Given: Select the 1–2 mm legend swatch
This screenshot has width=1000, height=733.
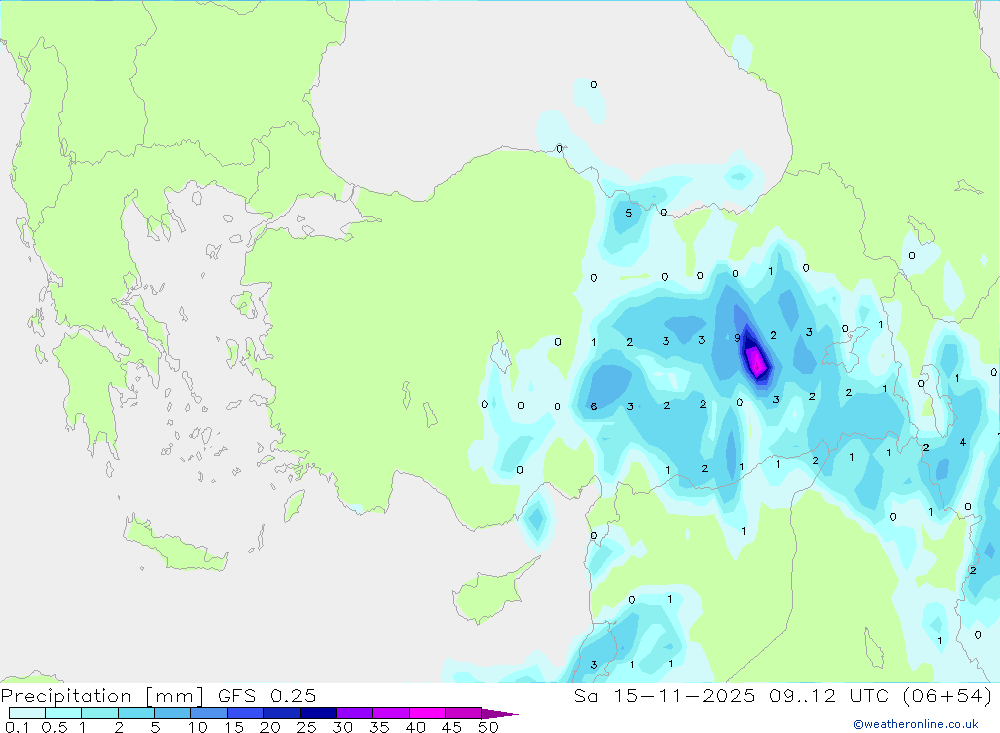Looking at the screenshot, I should click(99, 713).
